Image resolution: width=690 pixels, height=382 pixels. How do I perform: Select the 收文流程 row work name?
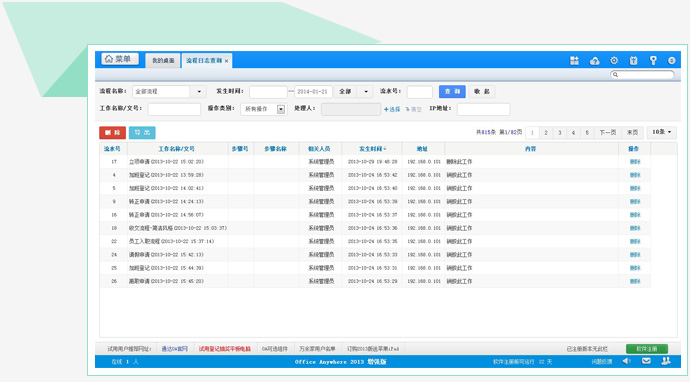pyautogui.click(x=178, y=228)
